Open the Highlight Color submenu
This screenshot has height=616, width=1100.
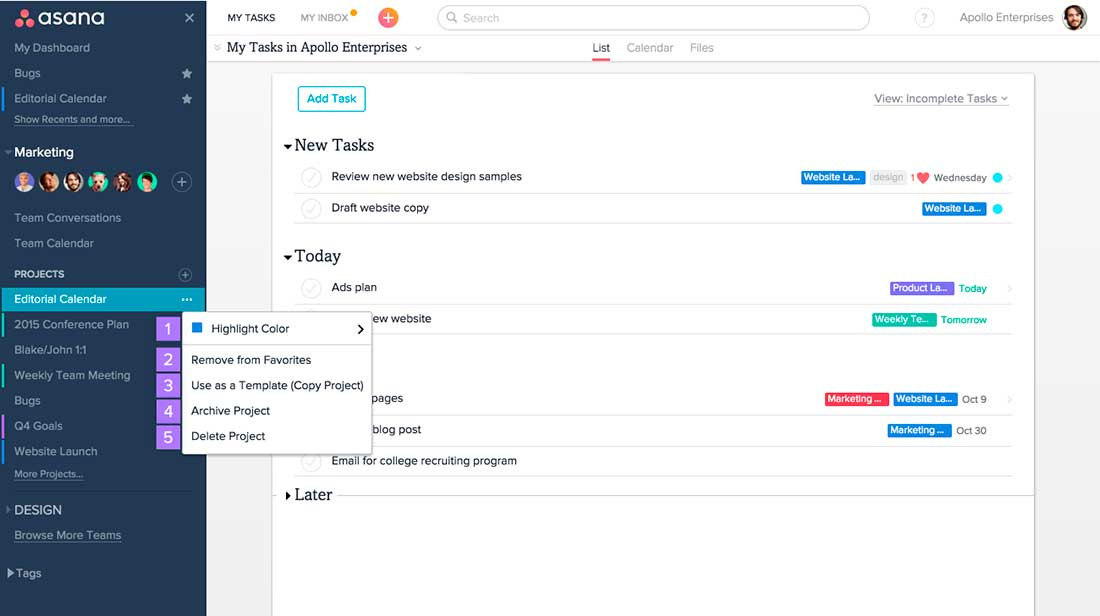(x=276, y=329)
